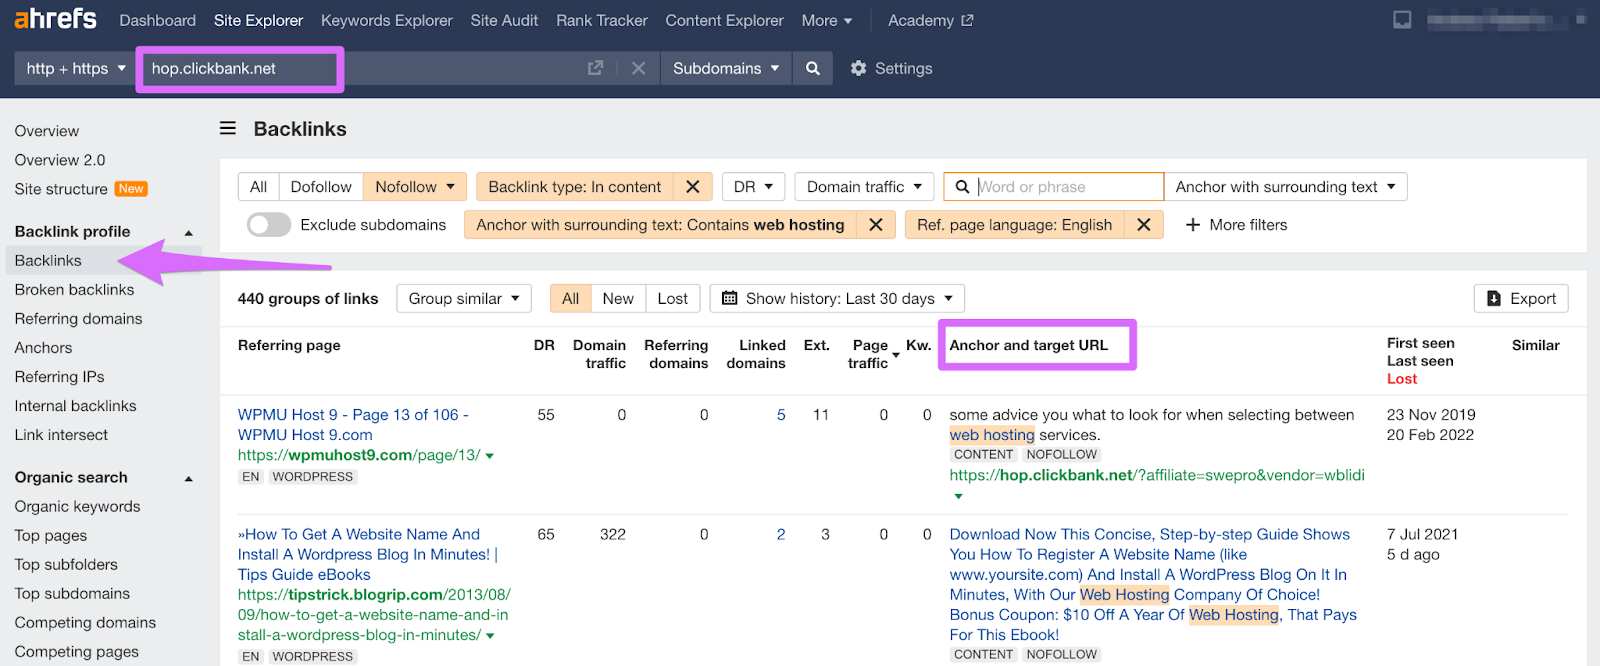Open Broken backlinks in sidebar
The height and width of the screenshot is (666, 1600).
click(74, 289)
